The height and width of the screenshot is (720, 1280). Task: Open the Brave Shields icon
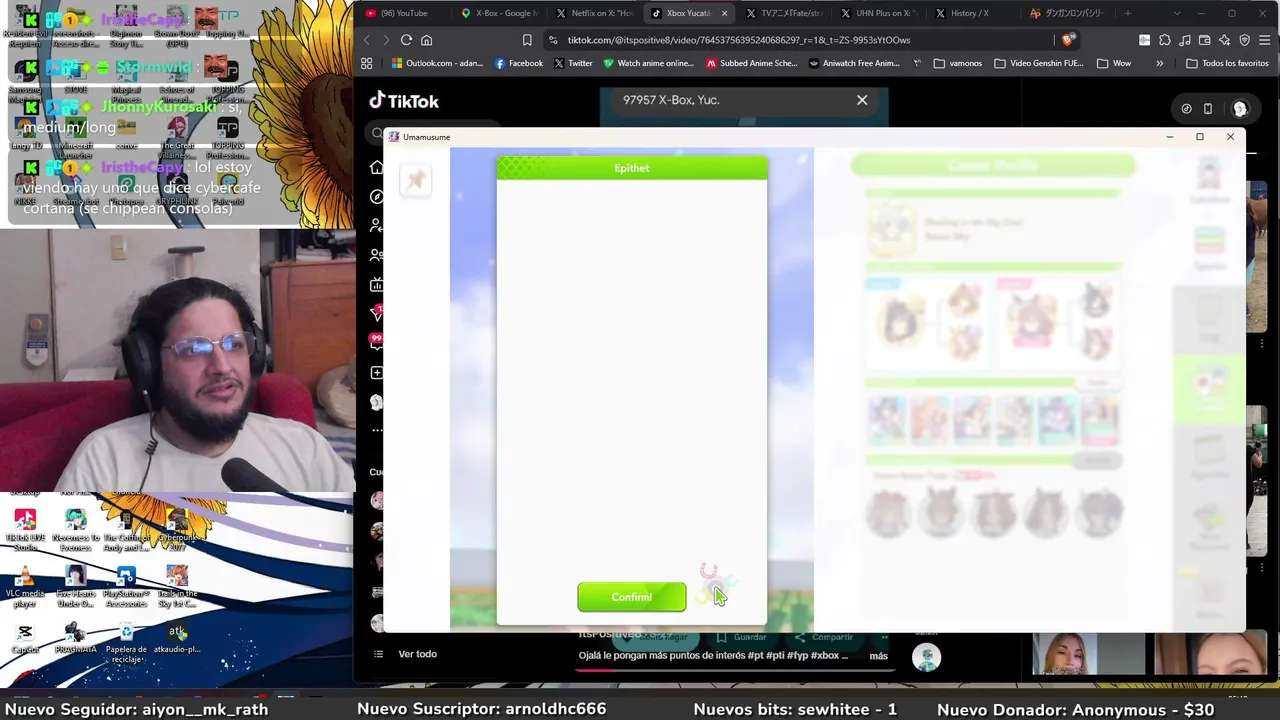coord(1068,40)
